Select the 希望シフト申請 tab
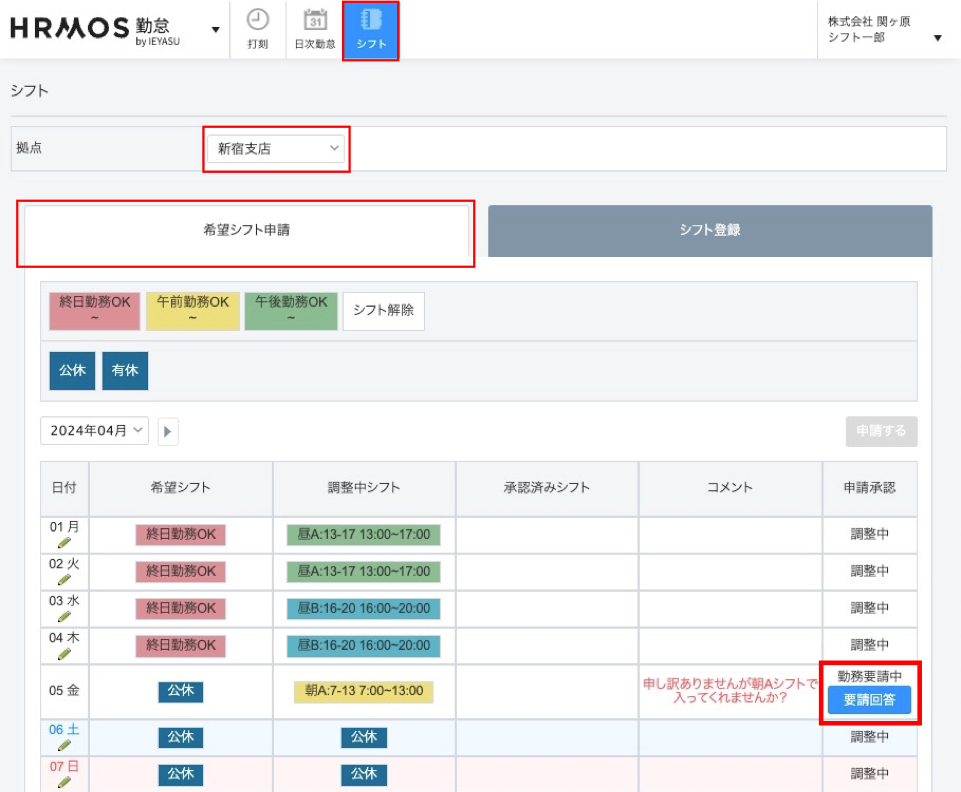961x792 pixels. coord(245,230)
